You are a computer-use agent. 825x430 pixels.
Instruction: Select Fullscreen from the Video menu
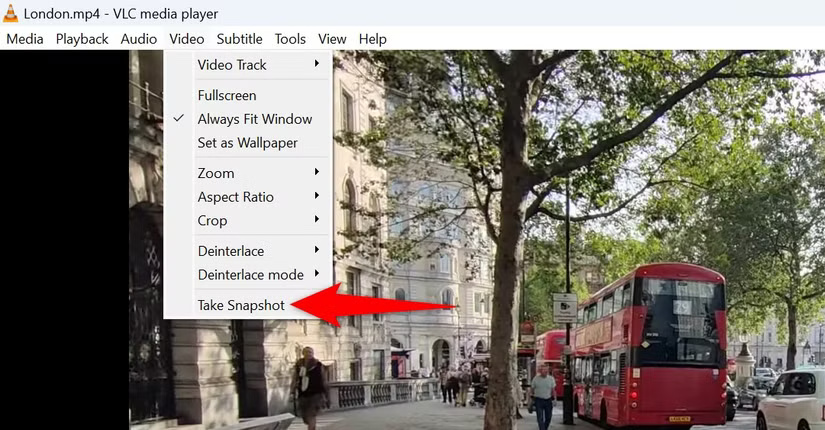pos(248,95)
